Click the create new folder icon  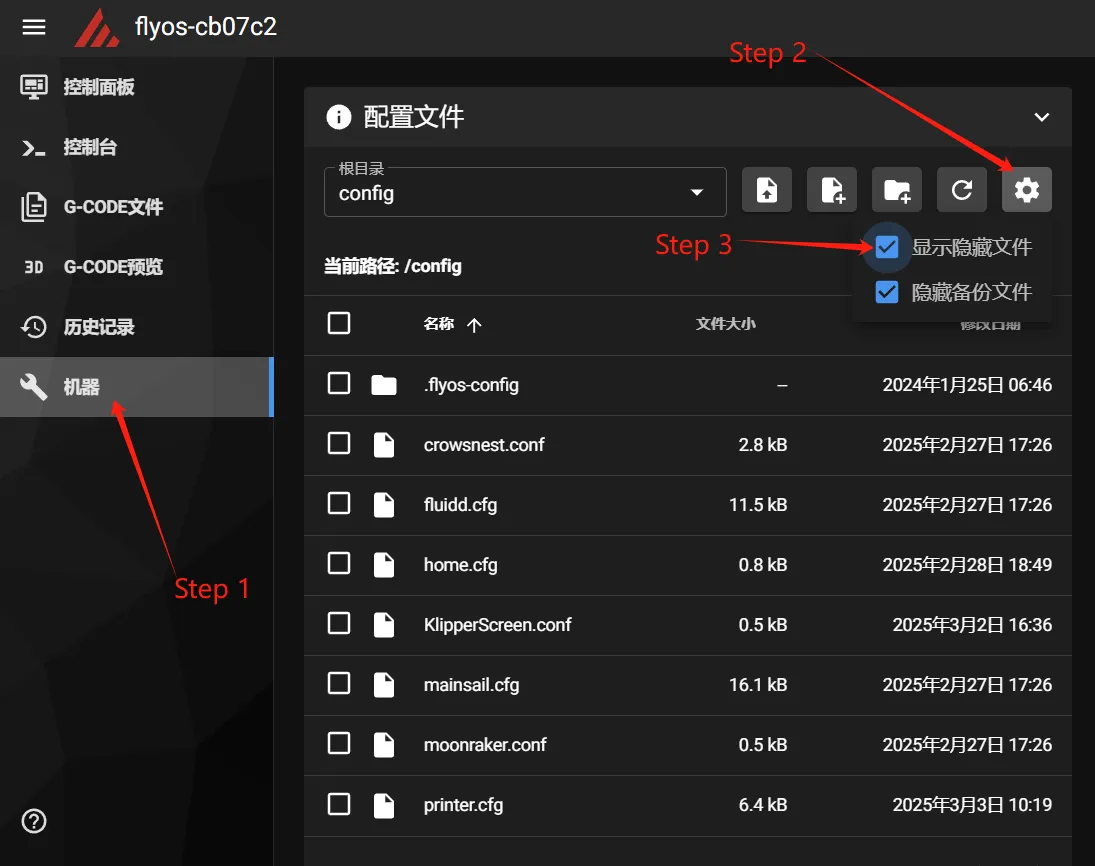pos(897,190)
